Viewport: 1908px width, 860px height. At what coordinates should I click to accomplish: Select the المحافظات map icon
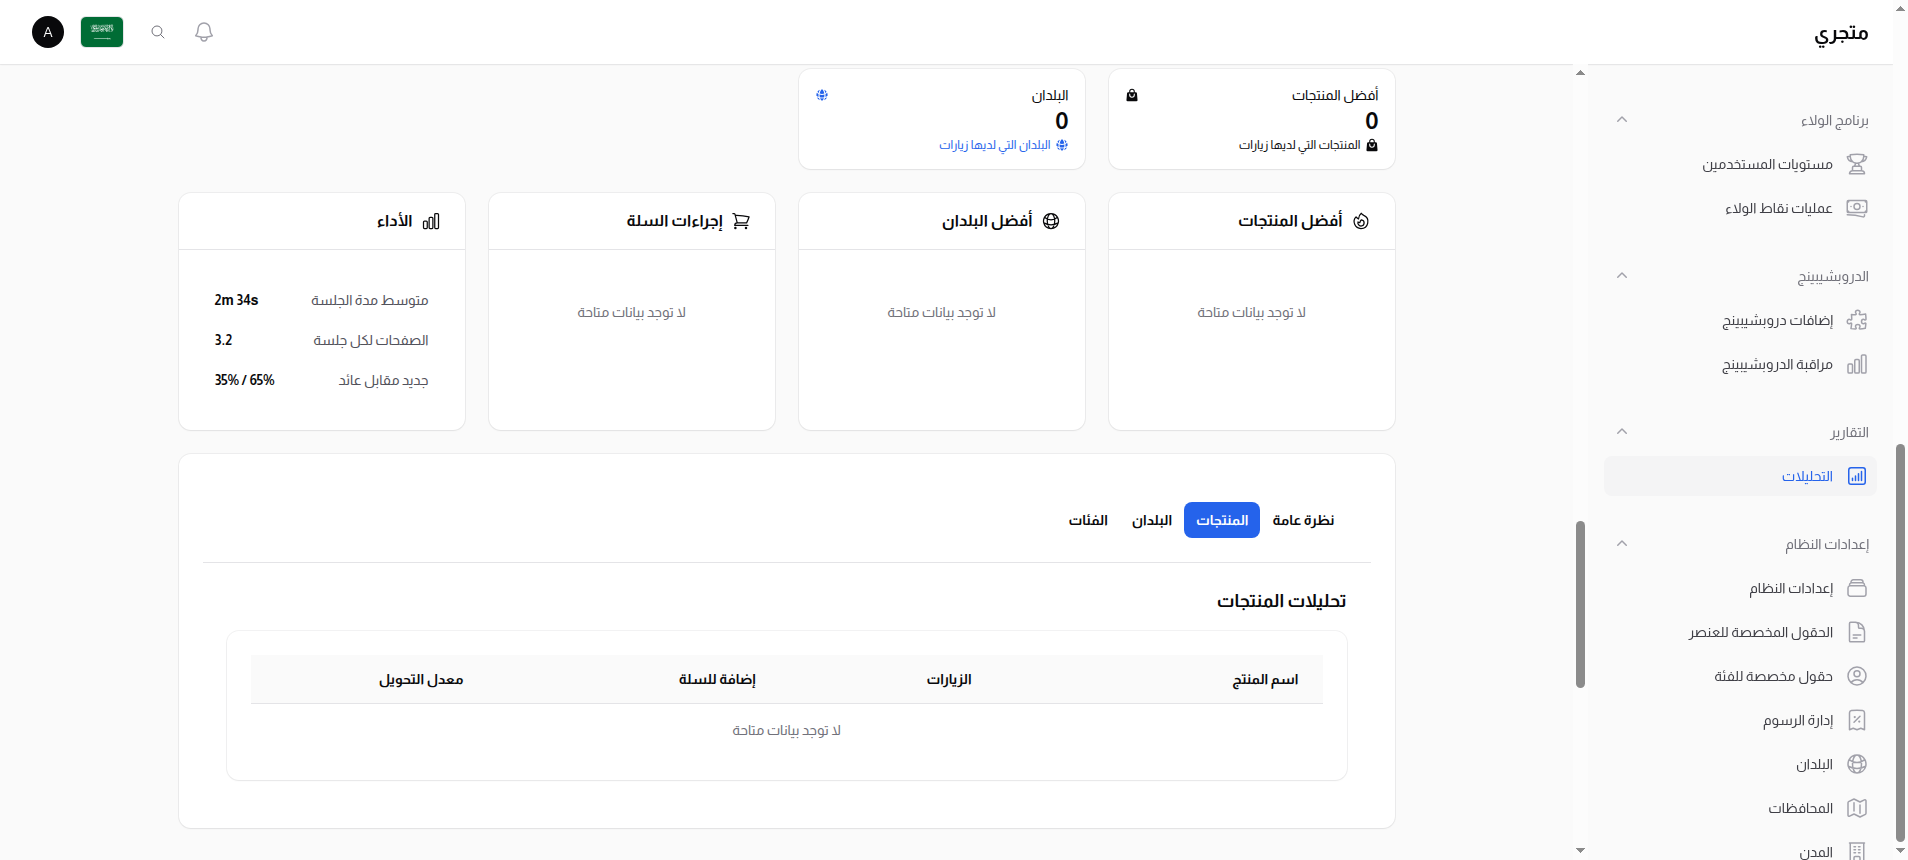click(x=1858, y=808)
